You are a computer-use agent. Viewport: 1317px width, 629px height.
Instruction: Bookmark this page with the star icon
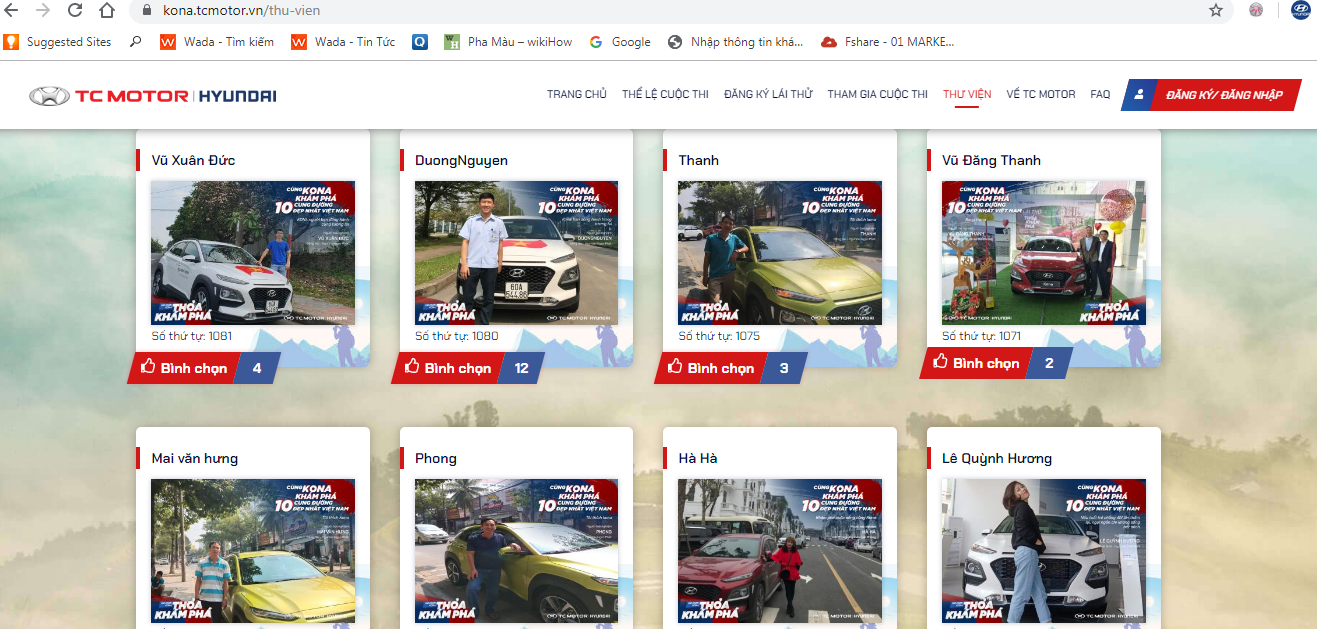coord(1215,10)
